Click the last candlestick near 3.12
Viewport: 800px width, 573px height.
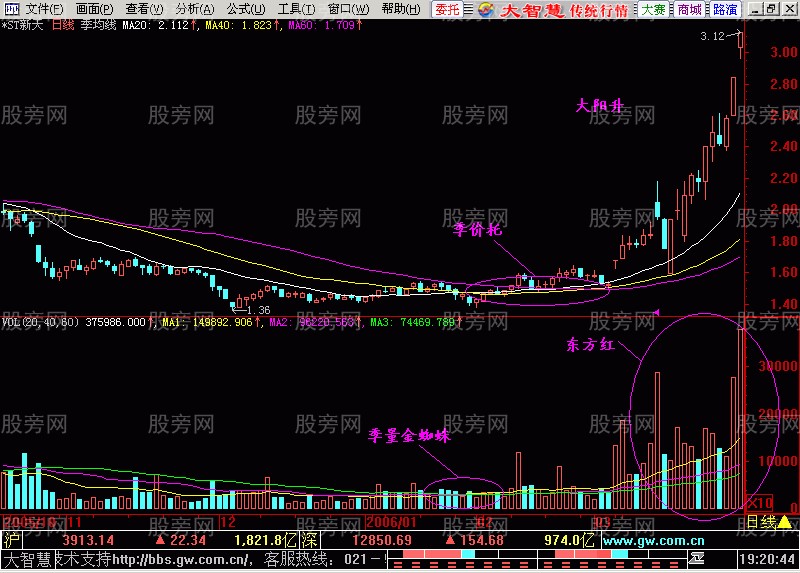pos(741,45)
